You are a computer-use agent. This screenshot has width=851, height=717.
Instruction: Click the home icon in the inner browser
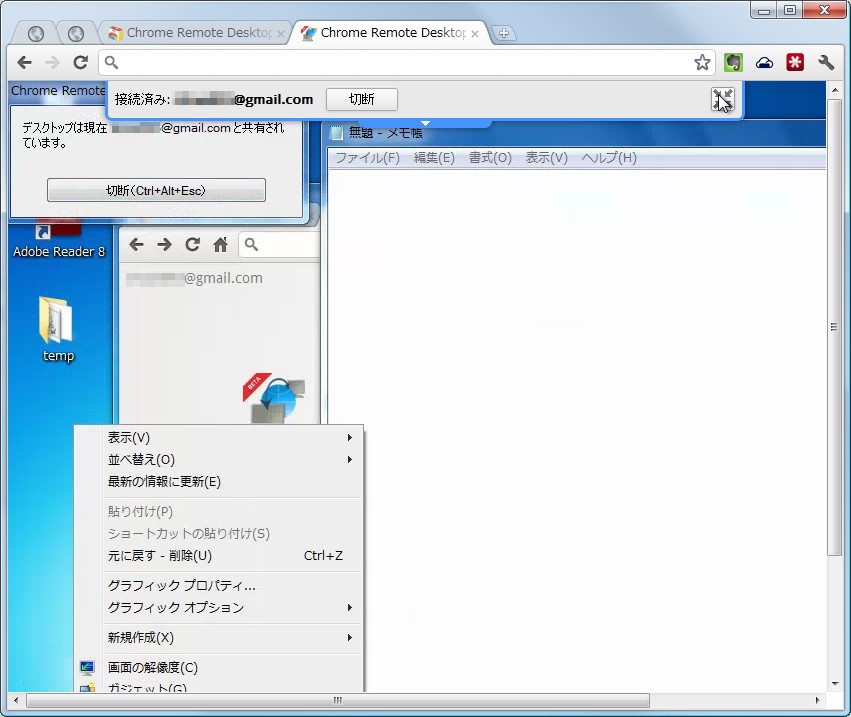point(220,243)
